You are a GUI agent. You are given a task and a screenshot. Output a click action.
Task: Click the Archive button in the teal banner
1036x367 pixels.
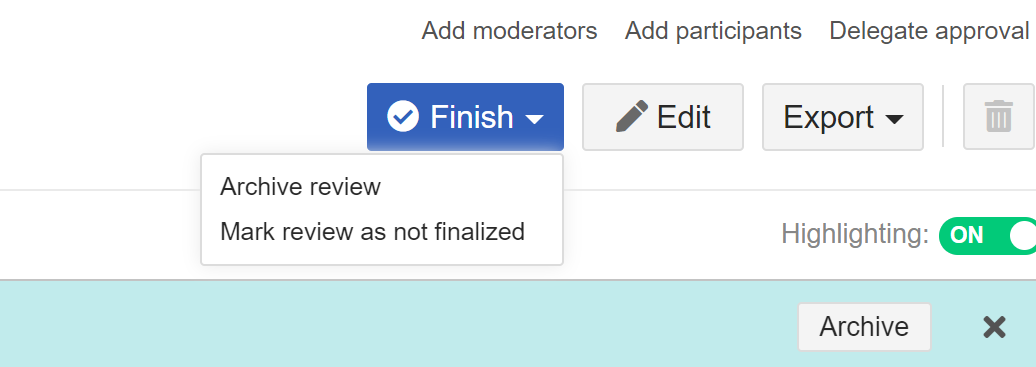coord(864,327)
